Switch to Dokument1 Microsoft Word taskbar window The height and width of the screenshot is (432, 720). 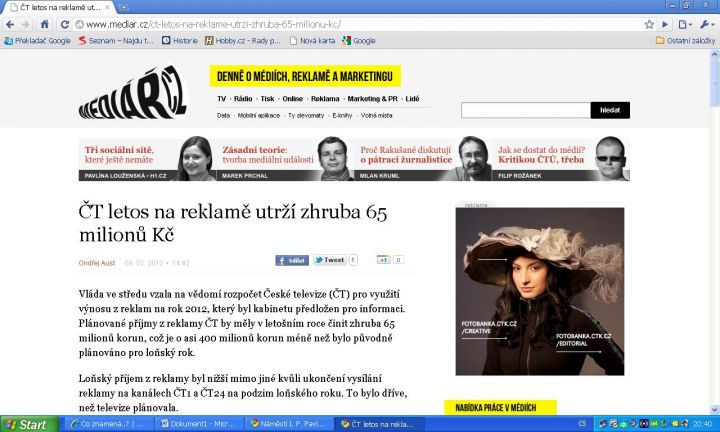[x=198, y=424]
